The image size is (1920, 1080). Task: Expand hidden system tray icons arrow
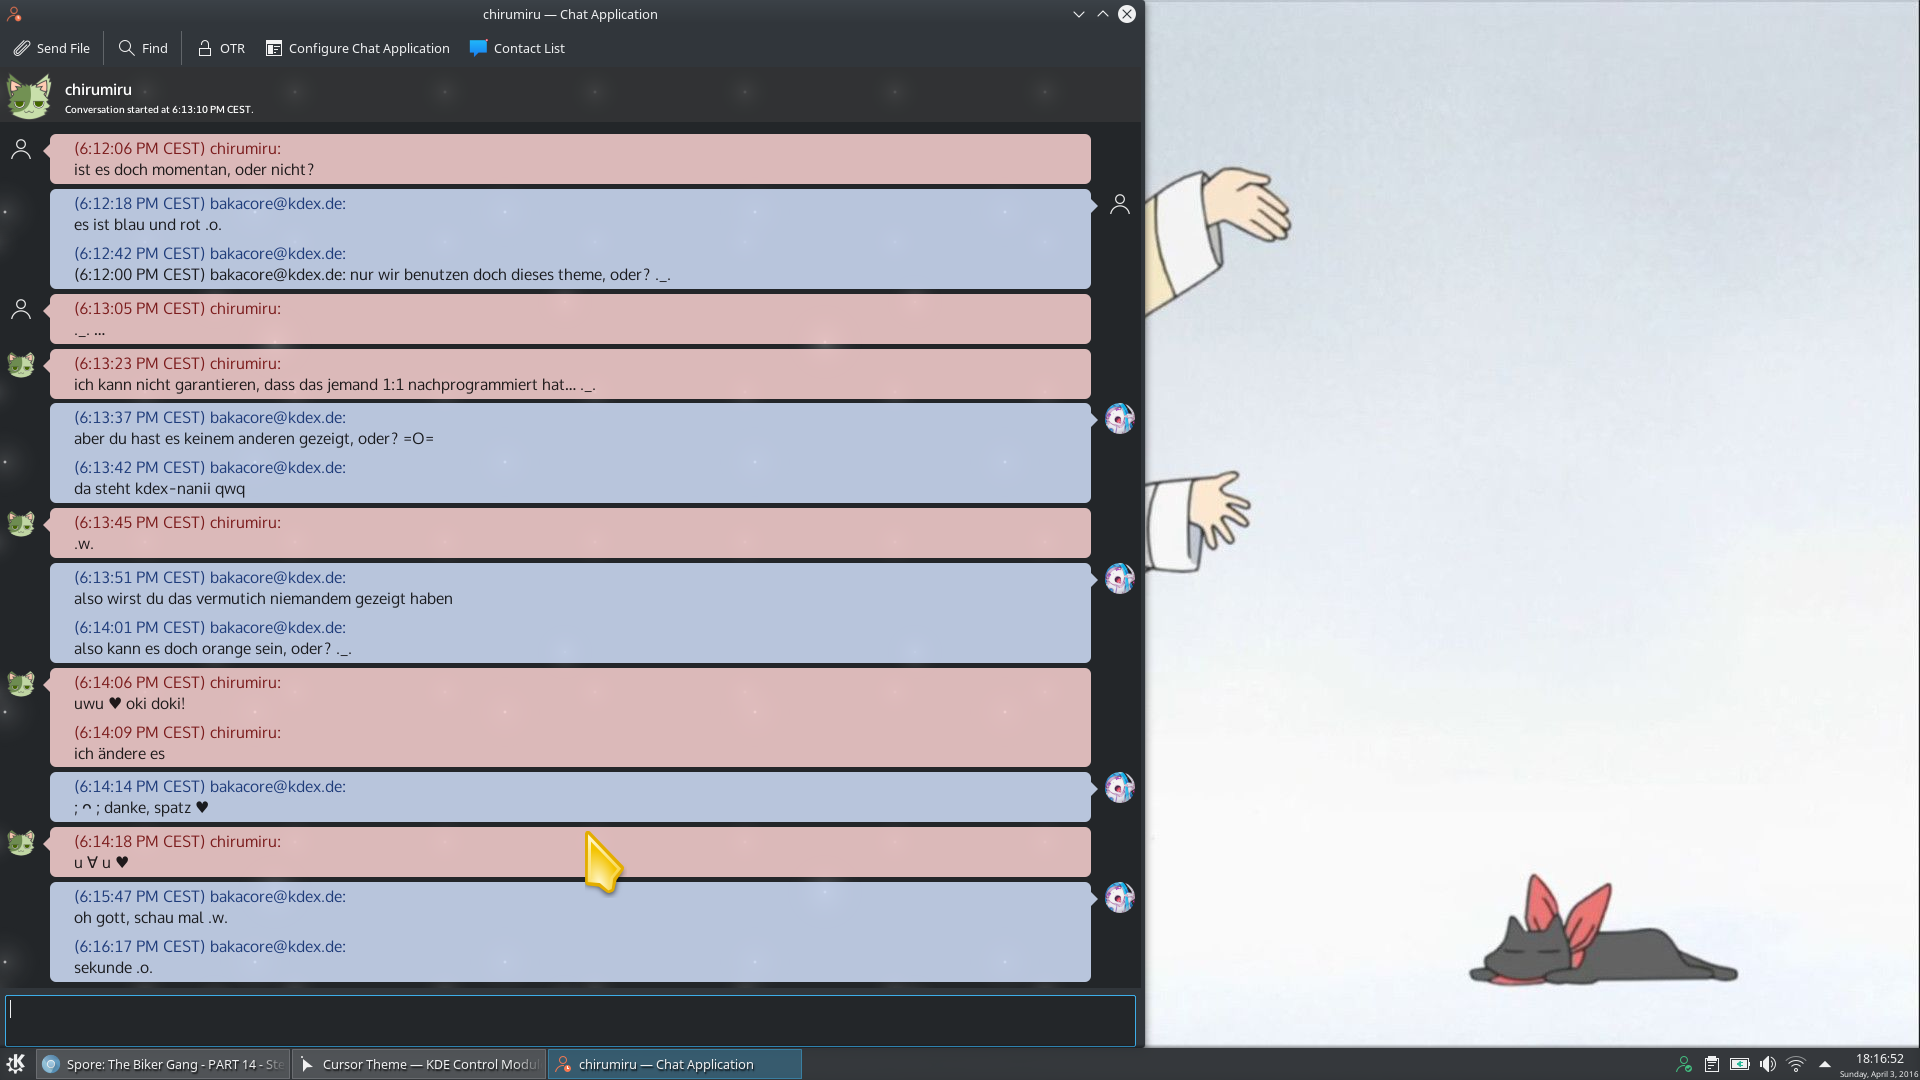(1825, 1064)
